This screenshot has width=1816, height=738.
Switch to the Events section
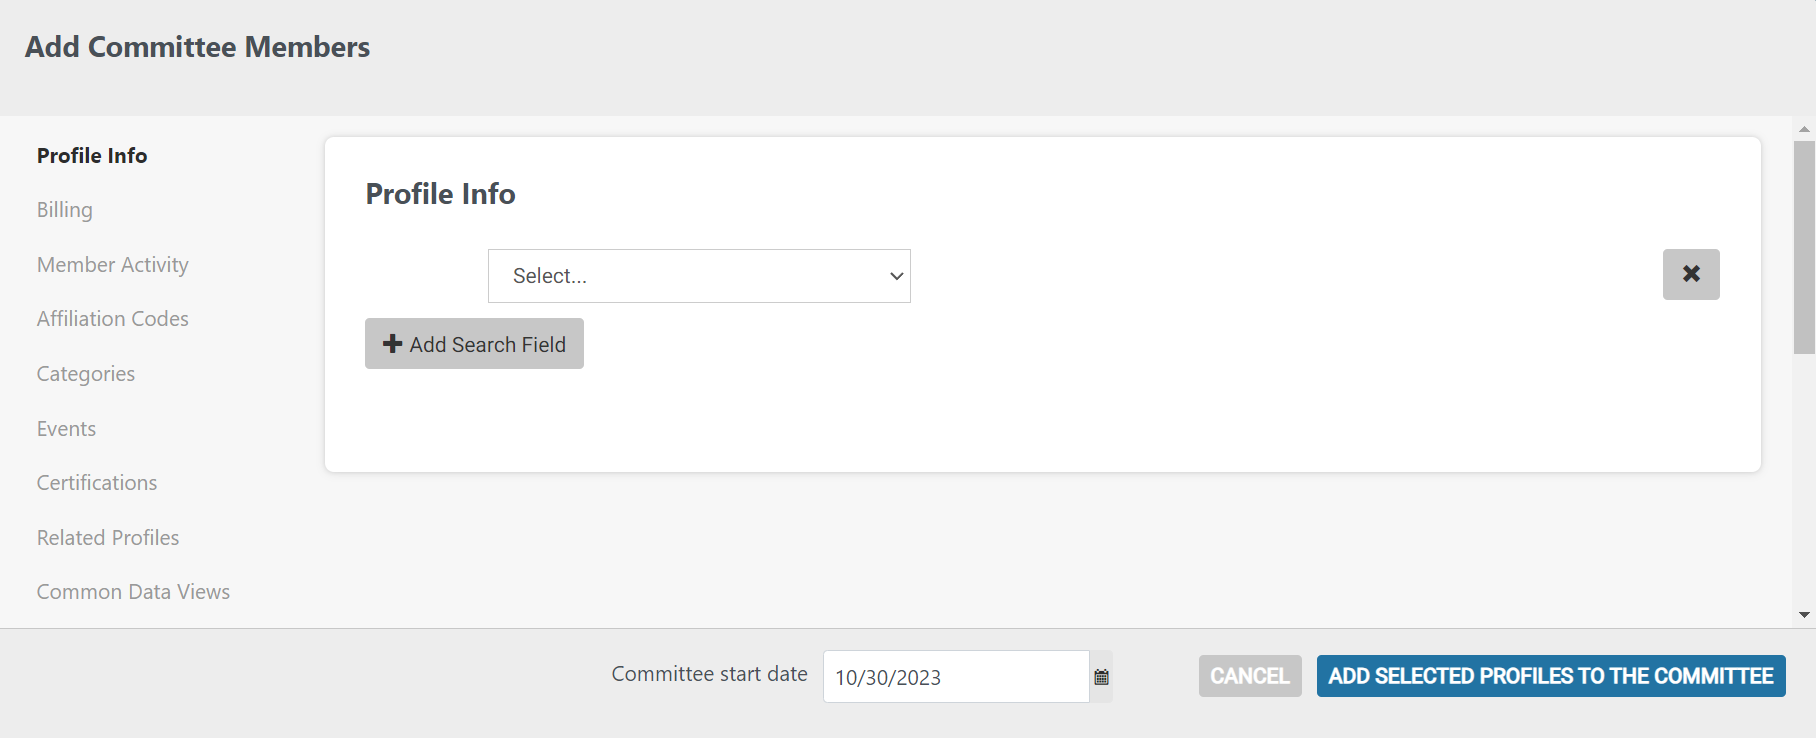coord(67,429)
